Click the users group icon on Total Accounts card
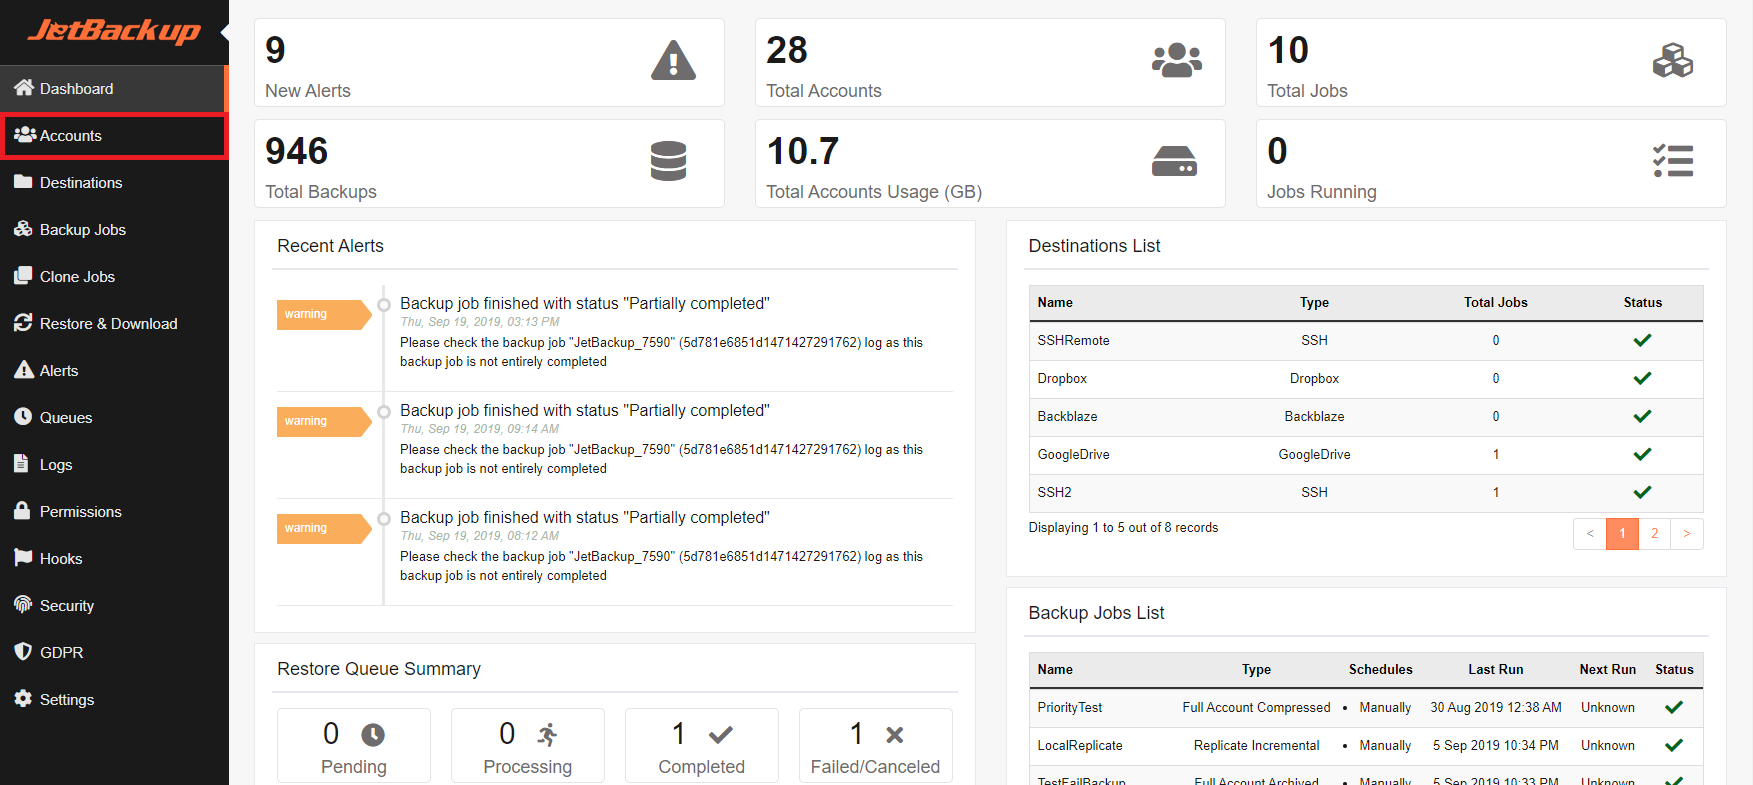Screen dimensions: 1753x785 [1176, 61]
